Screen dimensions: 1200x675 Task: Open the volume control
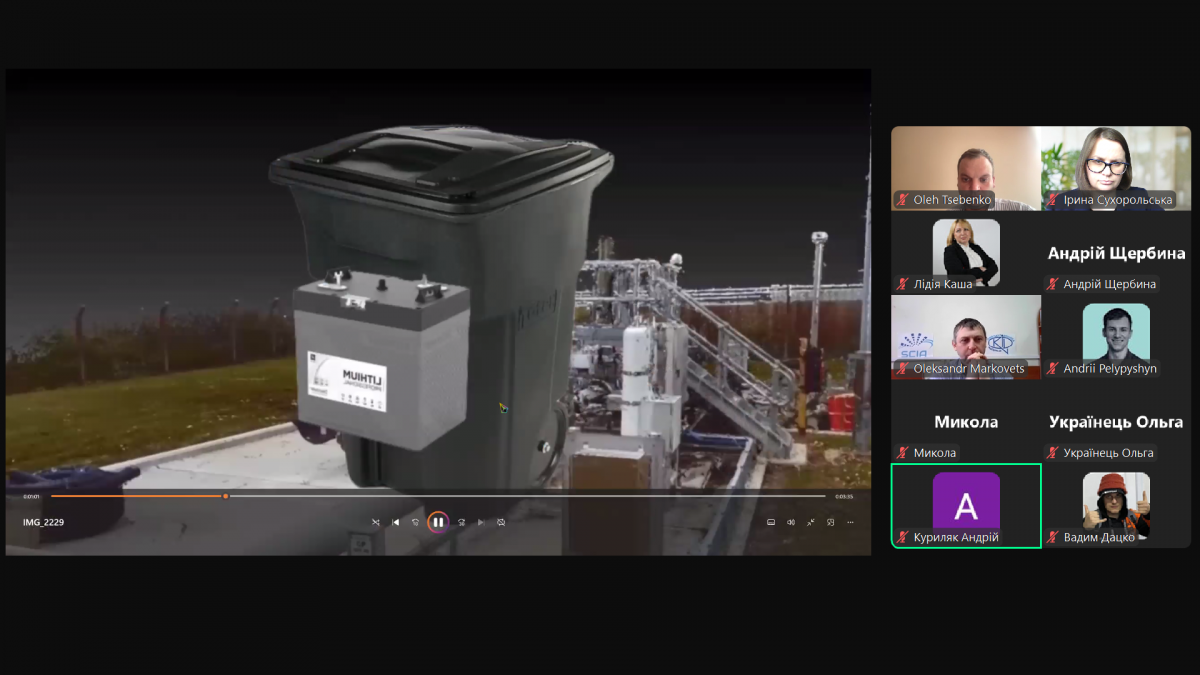point(791,522)
